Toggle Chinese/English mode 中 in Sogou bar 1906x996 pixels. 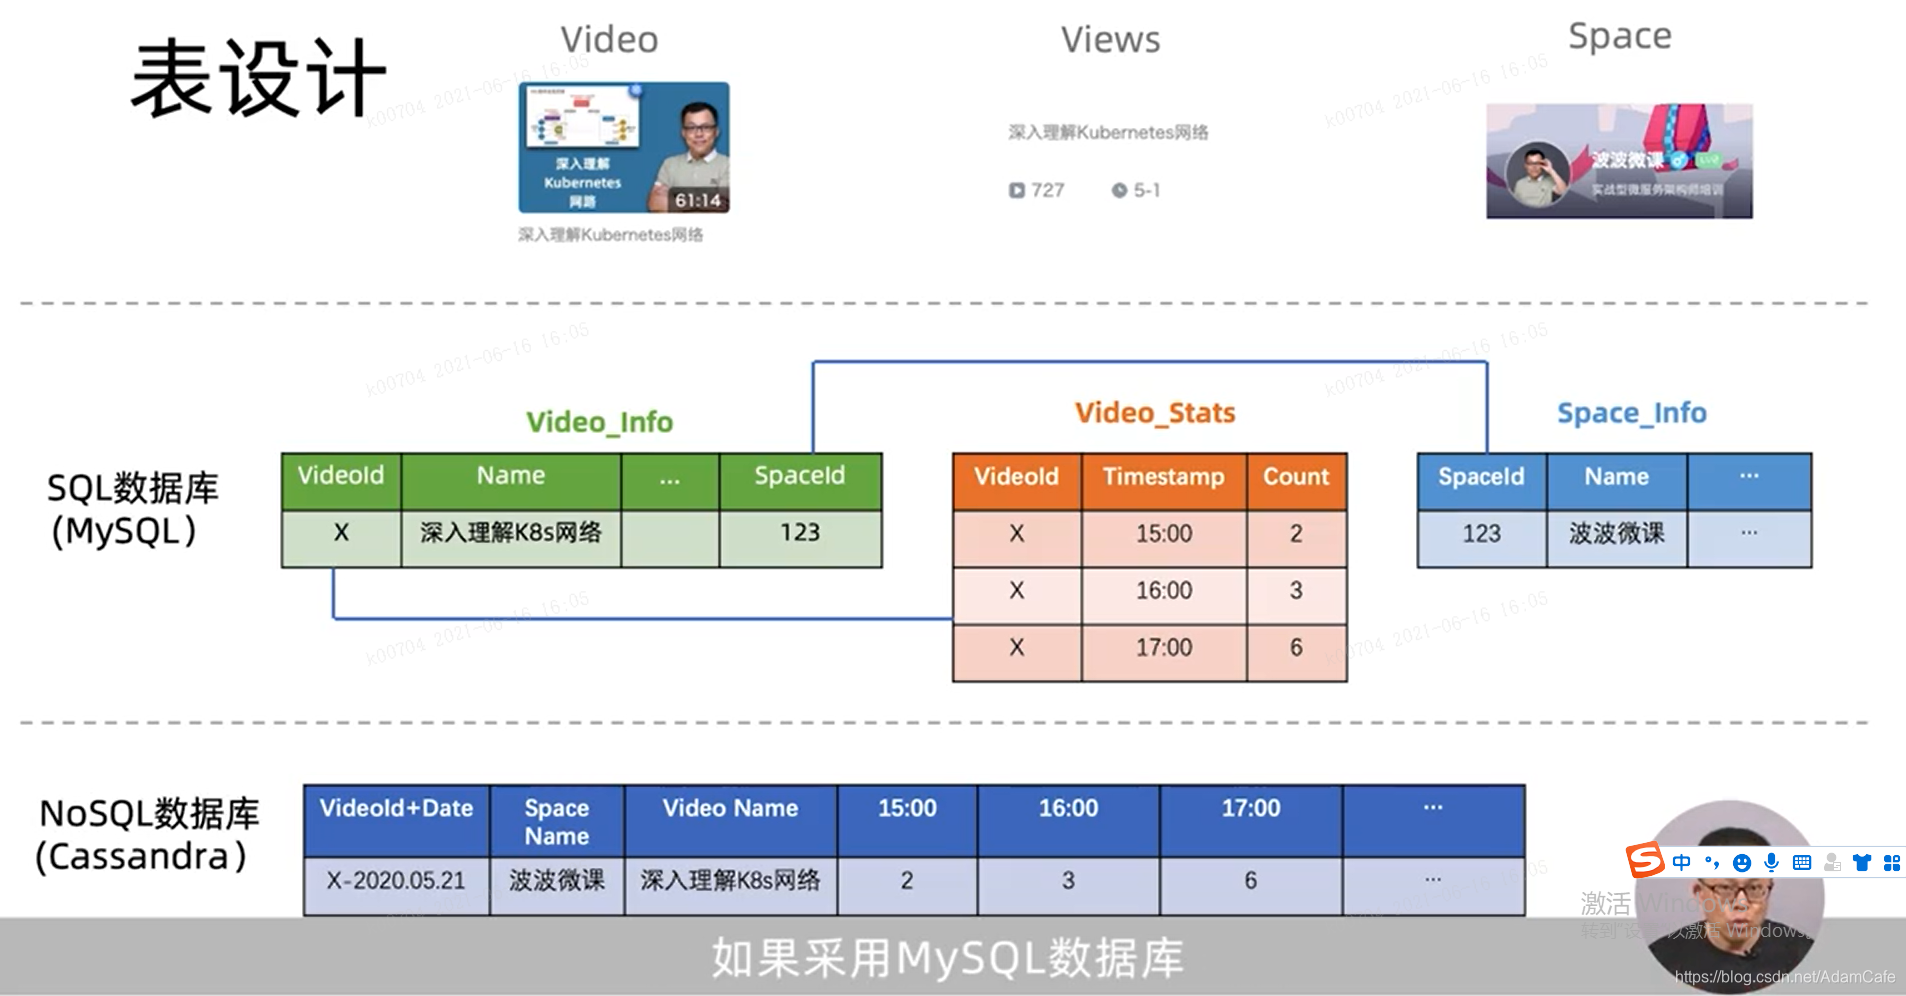(1682, 863)
